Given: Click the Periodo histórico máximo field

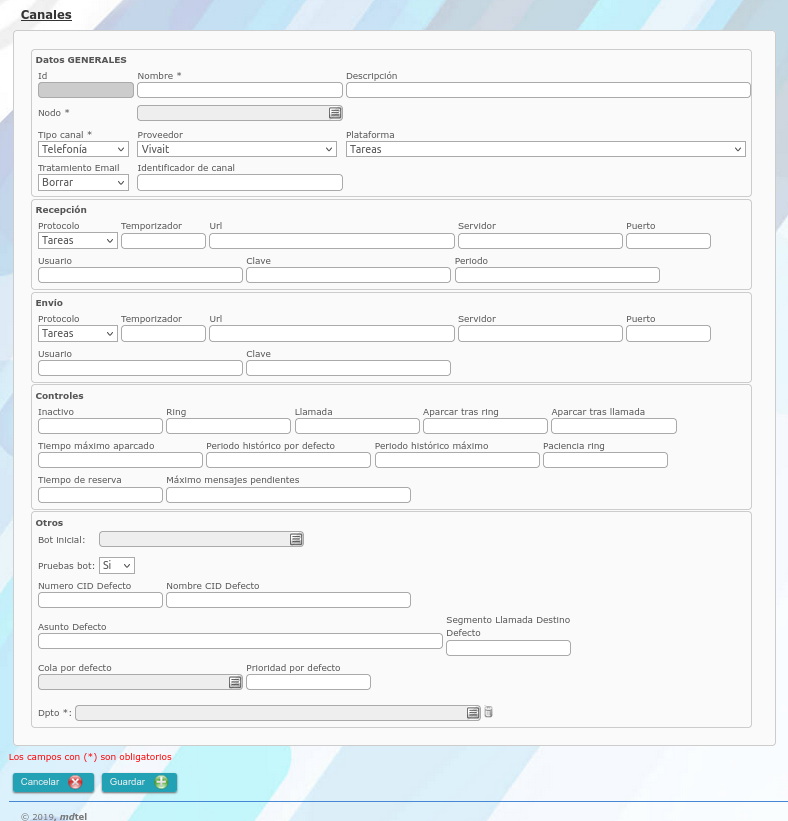Looking at the screenshot, I should pos(457,460).
